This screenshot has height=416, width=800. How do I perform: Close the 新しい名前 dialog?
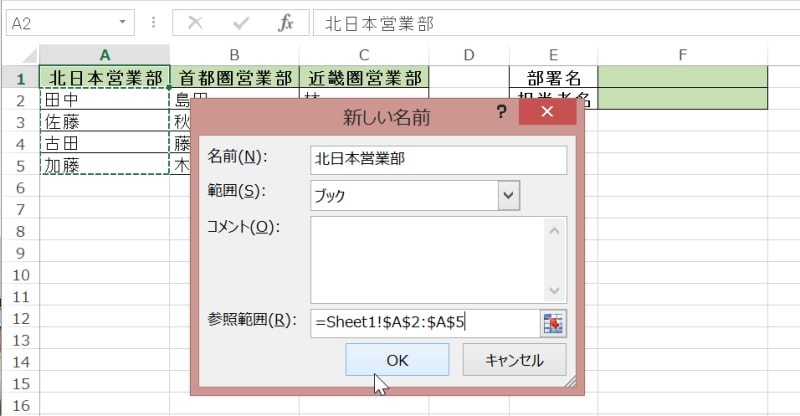click(547, 111)
